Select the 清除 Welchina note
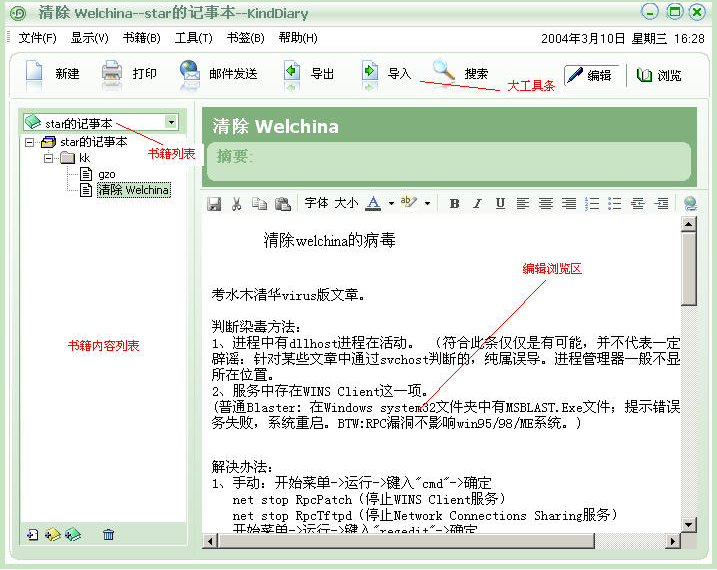Screen dimensions: 717x570 point(134,190)
